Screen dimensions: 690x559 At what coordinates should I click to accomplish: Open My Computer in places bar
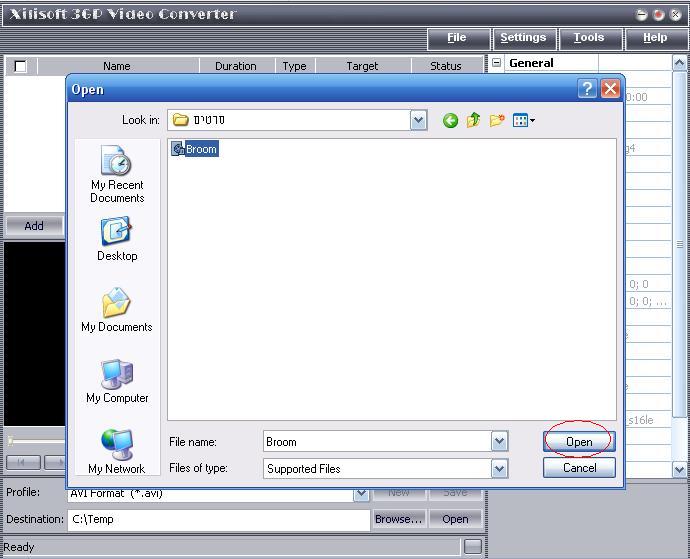(x=117, y=382)
